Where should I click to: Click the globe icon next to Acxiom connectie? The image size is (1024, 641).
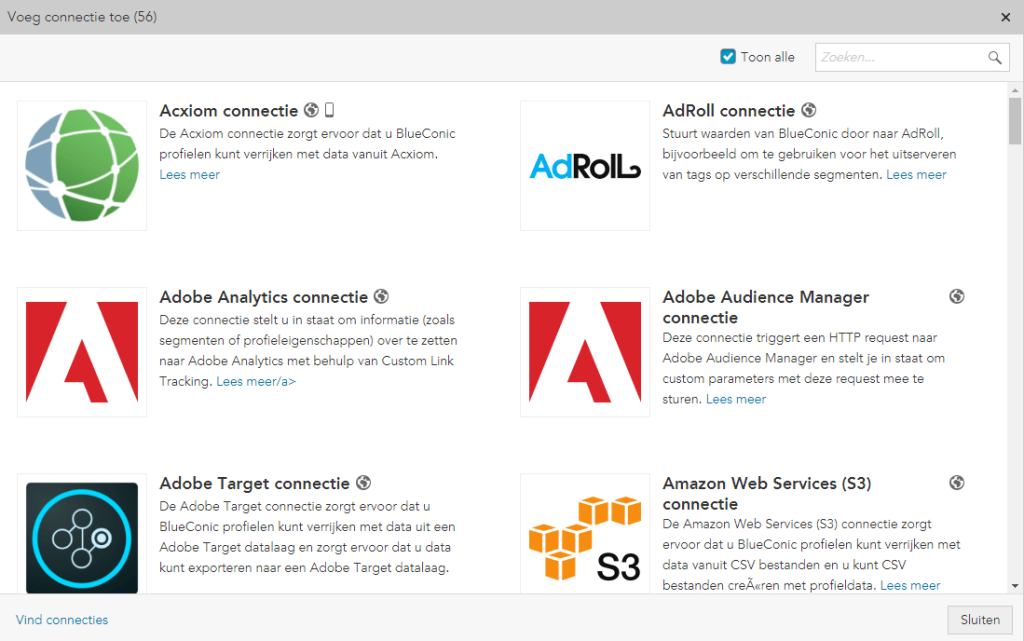click(x=312, y=111)
